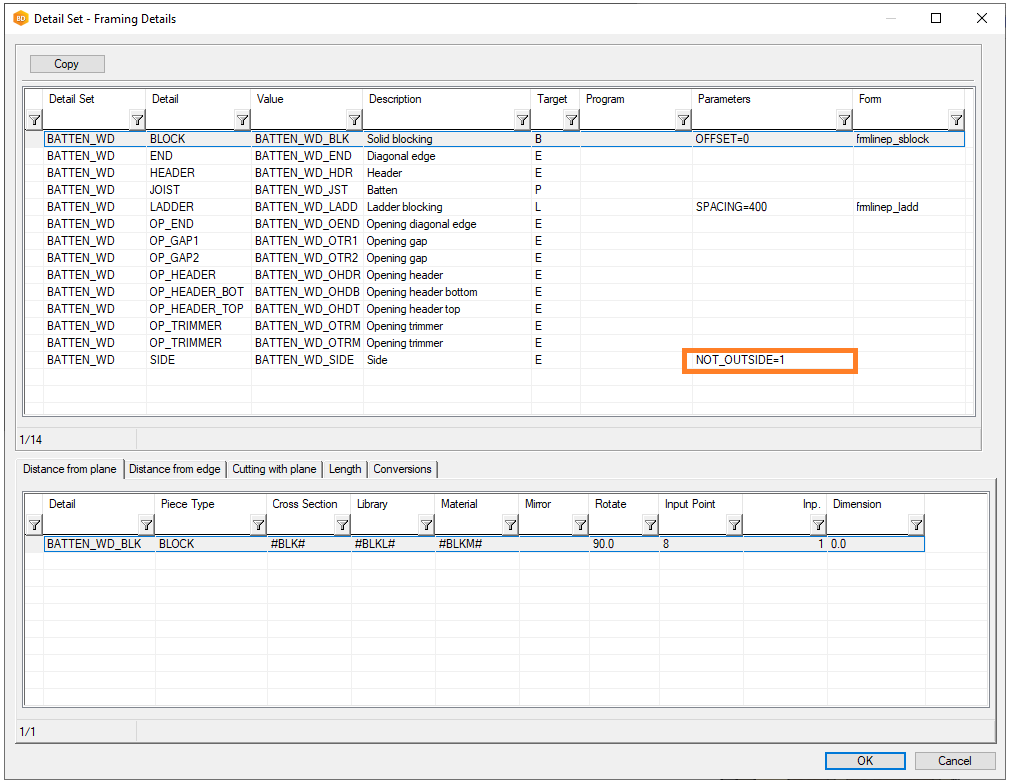Open the Parameters column filter icon

click(x=844, y=120)
